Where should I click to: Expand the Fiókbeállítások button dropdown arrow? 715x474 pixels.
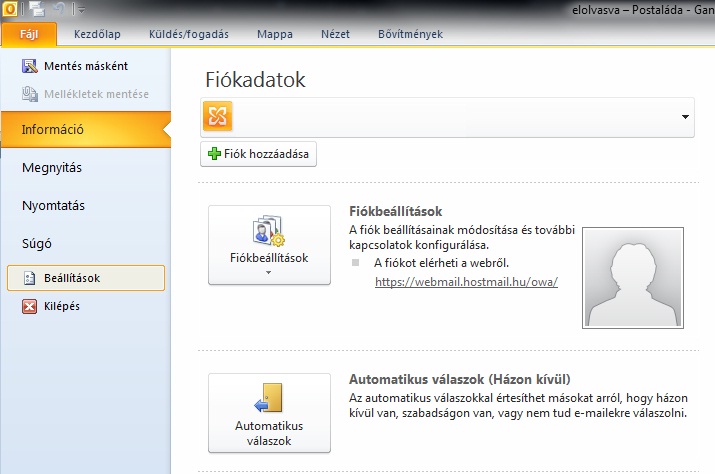269,272
